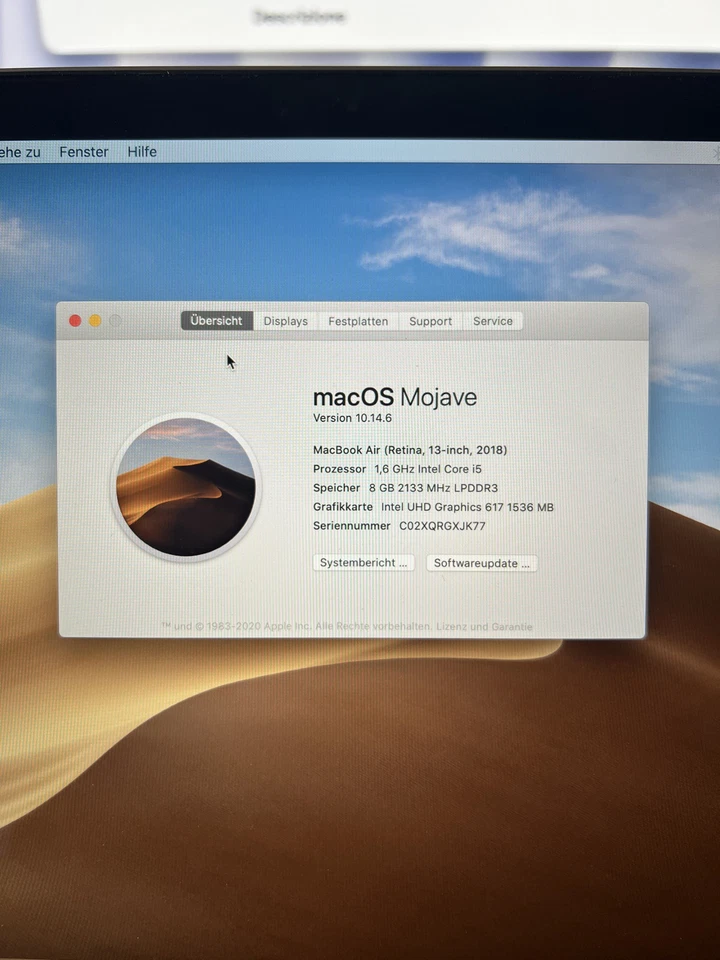Click '1,6 GHz Intel Core i5' value
Image resolution: width=720 pixels, height=960 pixels.
(x=428, y=469)
